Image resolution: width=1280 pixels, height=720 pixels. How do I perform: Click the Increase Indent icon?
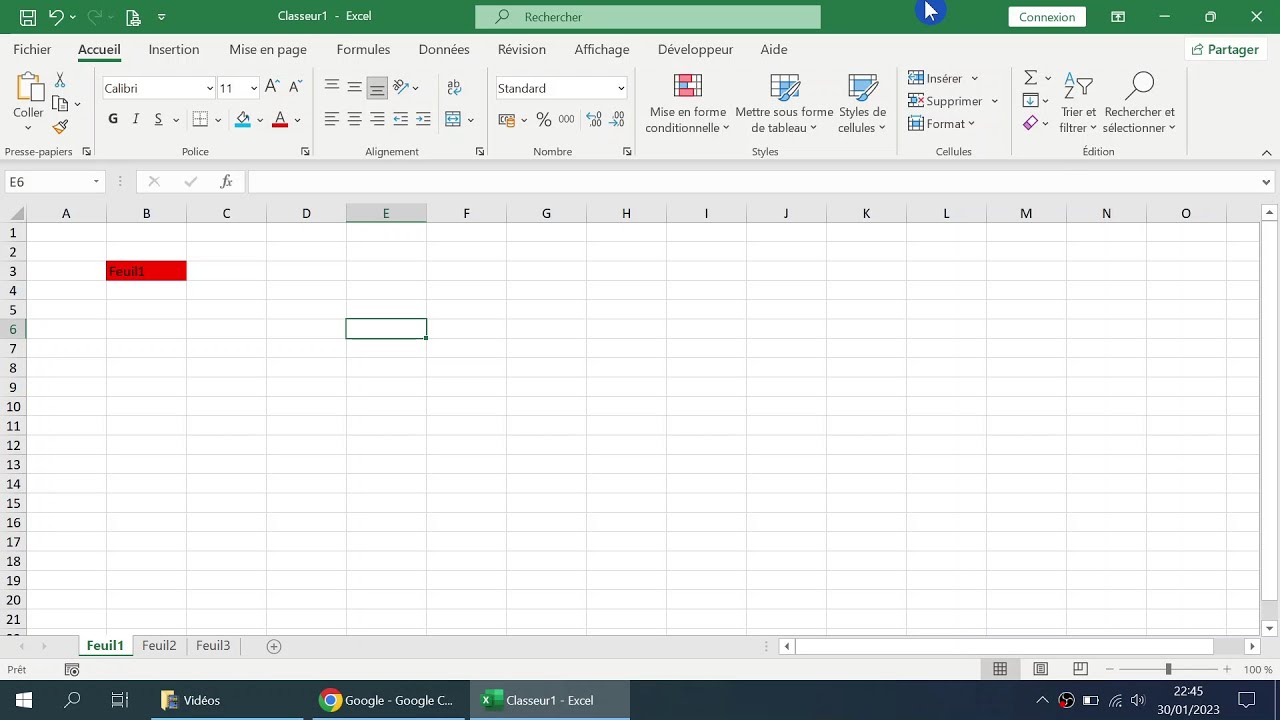[x=423, y=120]
